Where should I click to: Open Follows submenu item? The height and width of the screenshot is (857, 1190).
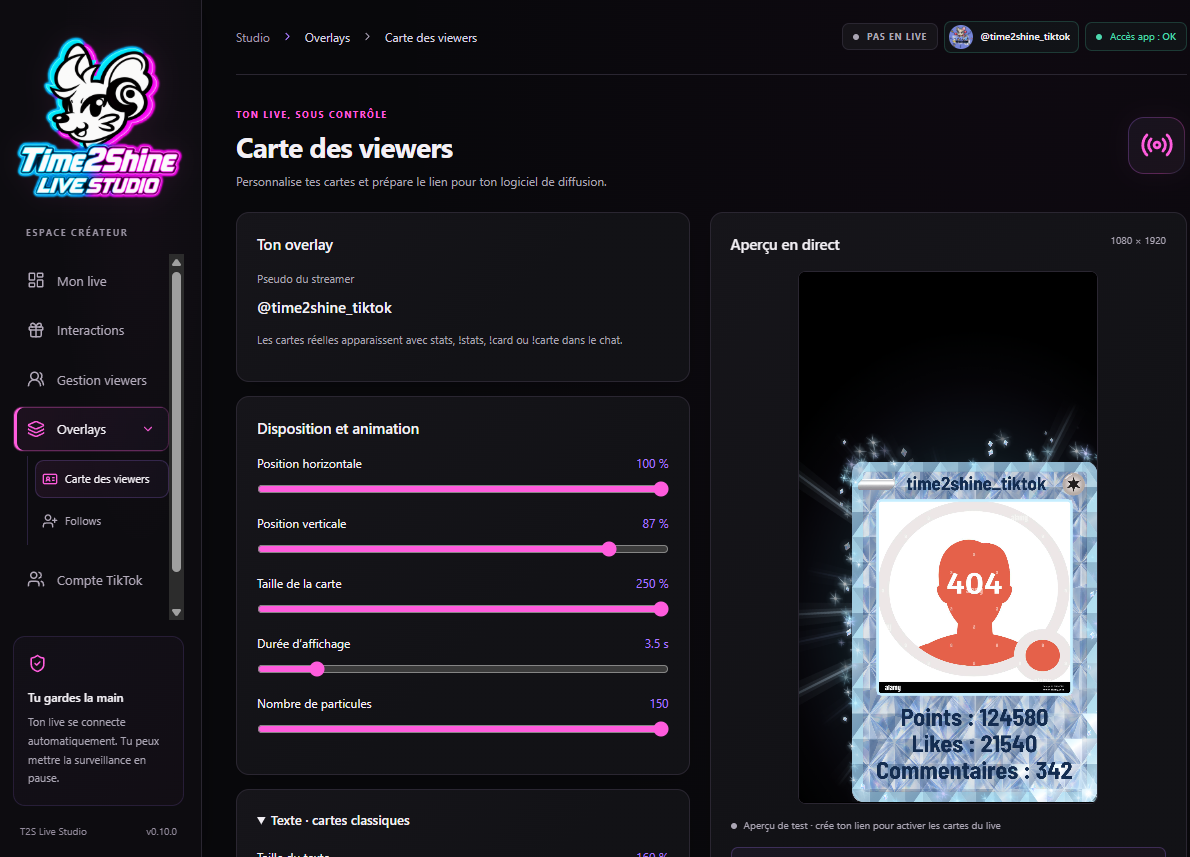pyautogui.click(x=102, y=521)
